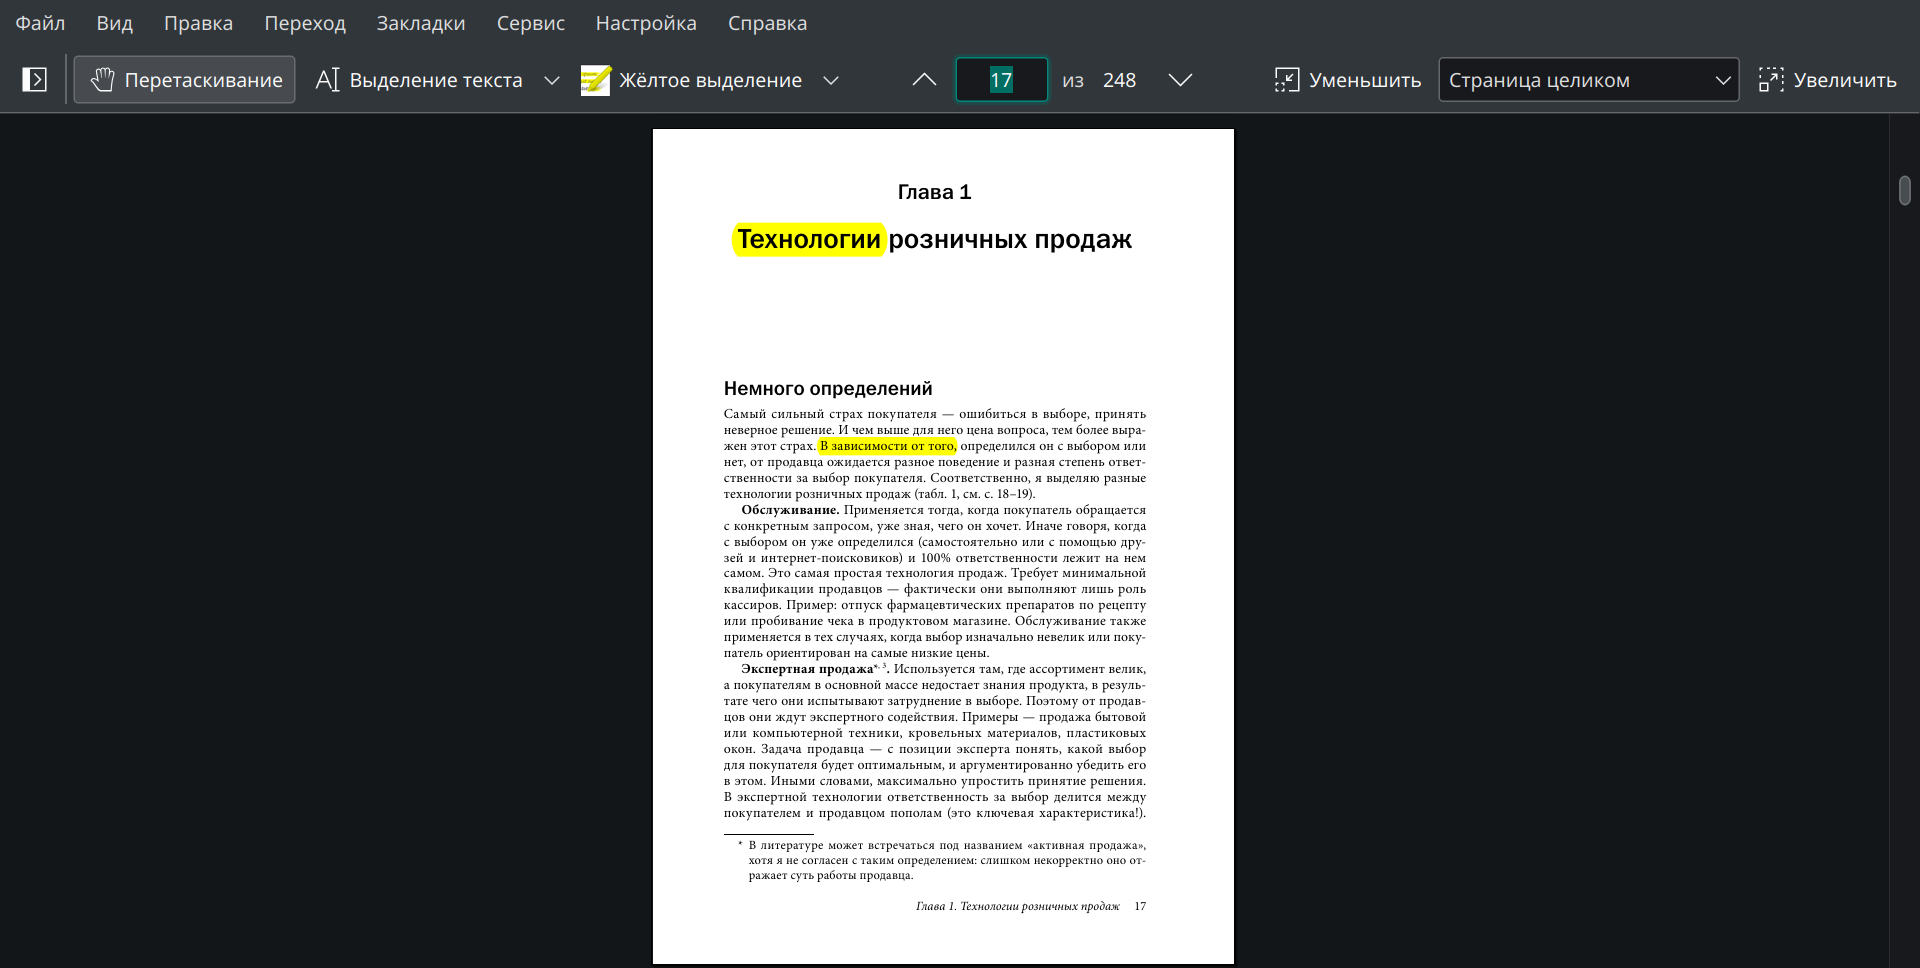Click the Жёлтое выделение highlighter icon
Image resolution: width=1920 pixels, height=968 pixels.
pyautogui.click(x=595, y=80)
